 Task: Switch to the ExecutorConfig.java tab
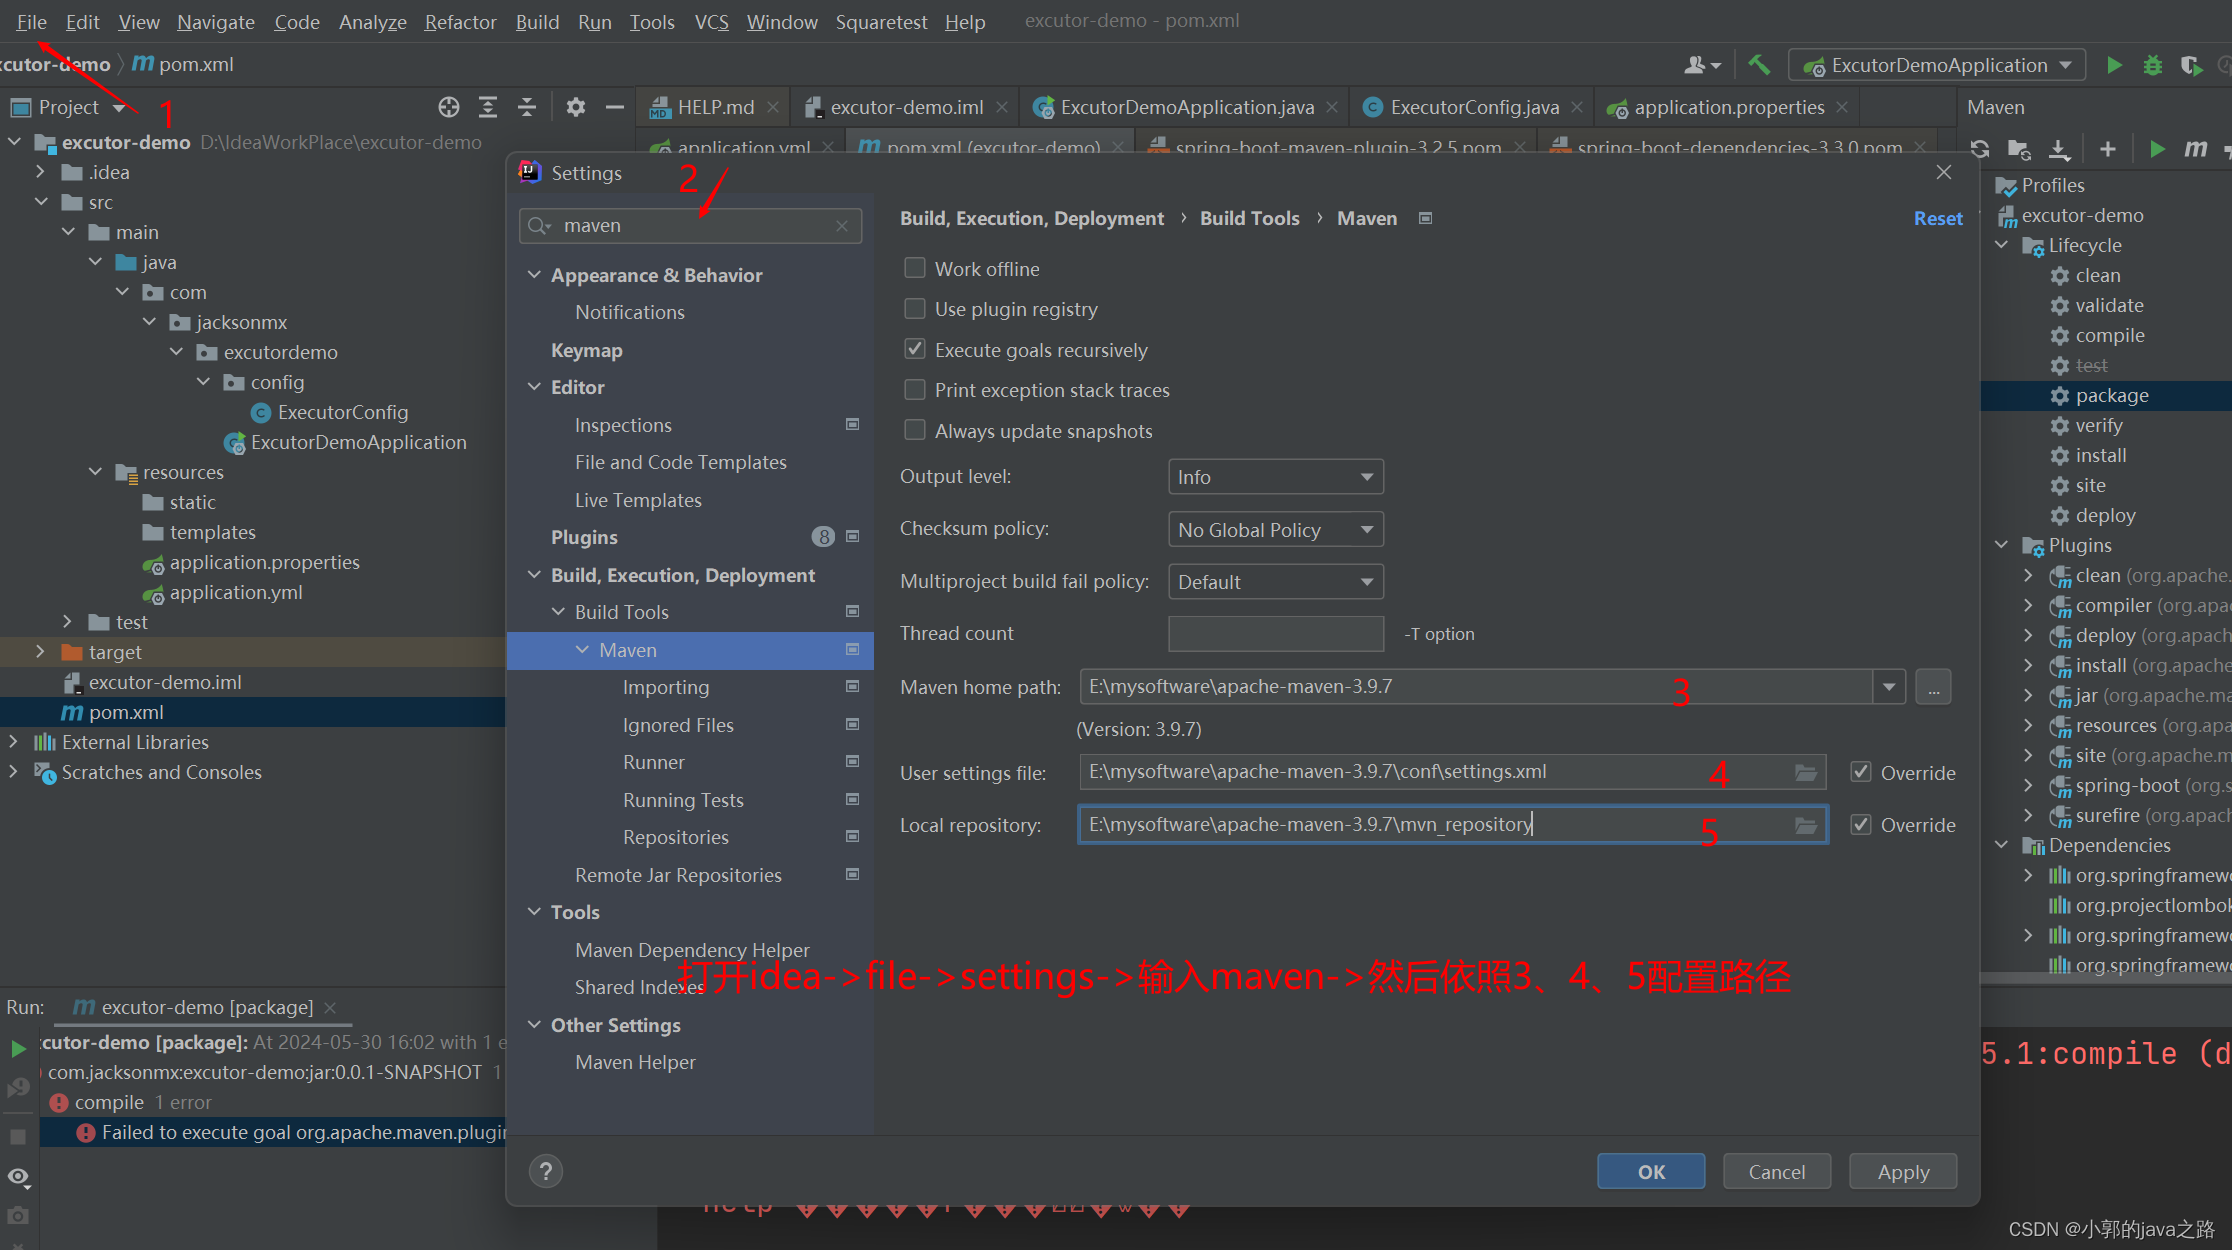coord(1473,107)
